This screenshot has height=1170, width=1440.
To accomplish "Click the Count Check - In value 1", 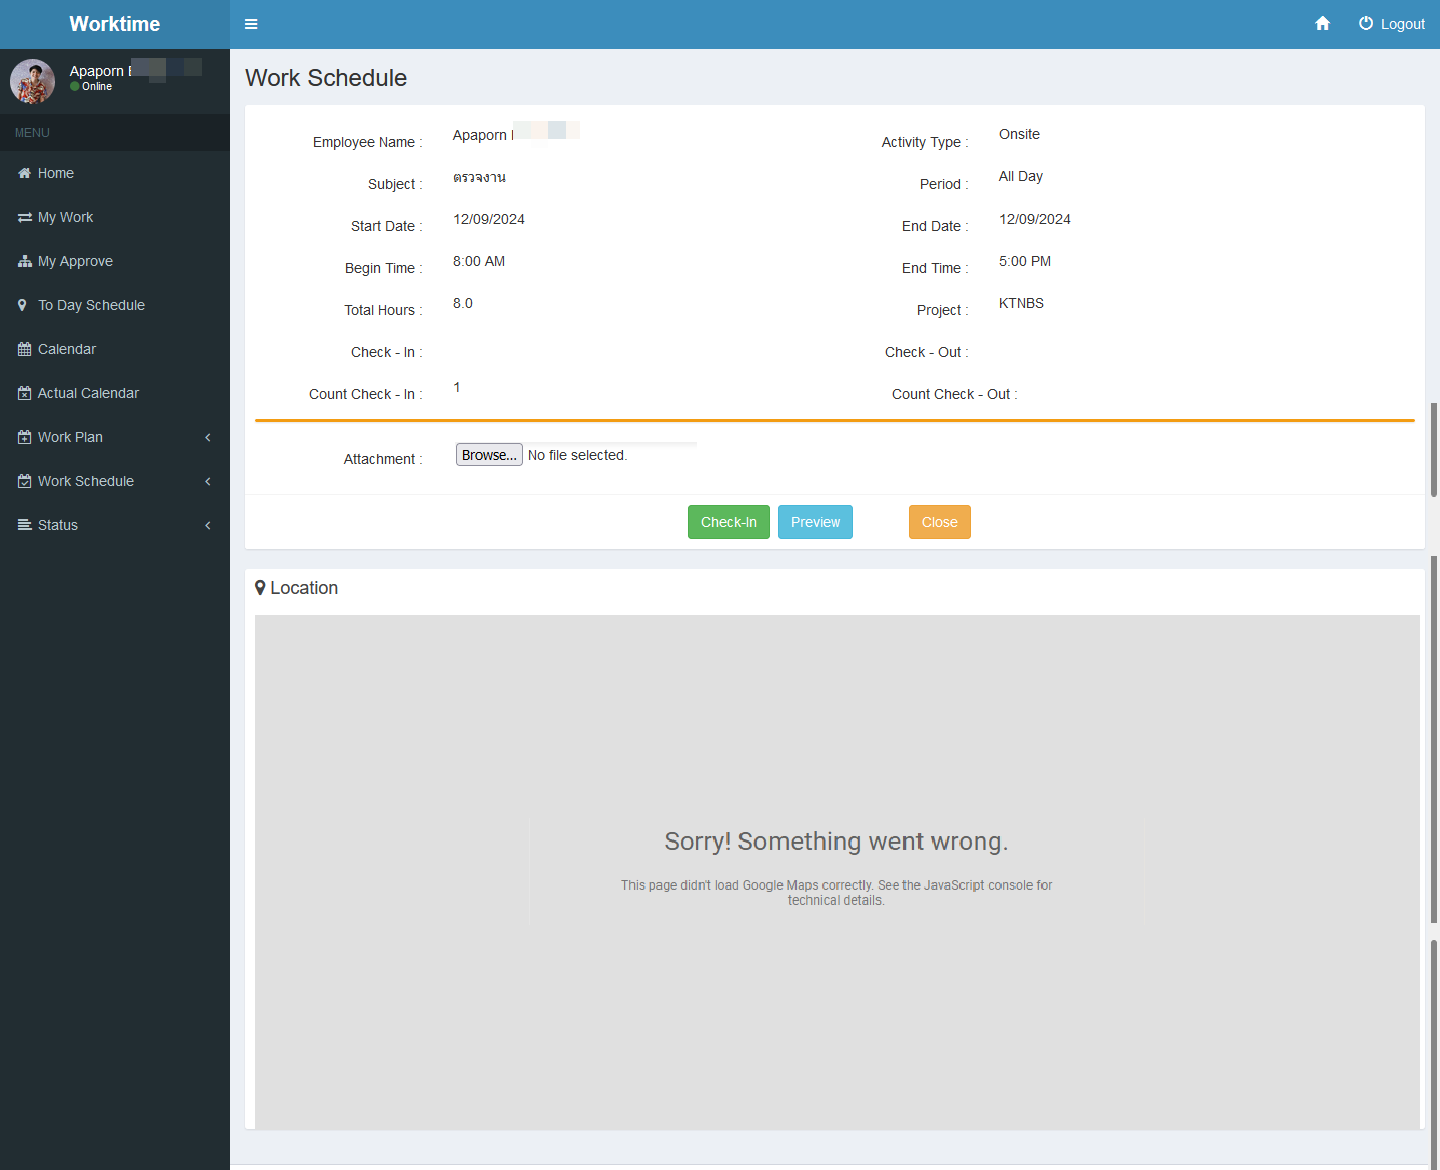I will 457,387.
